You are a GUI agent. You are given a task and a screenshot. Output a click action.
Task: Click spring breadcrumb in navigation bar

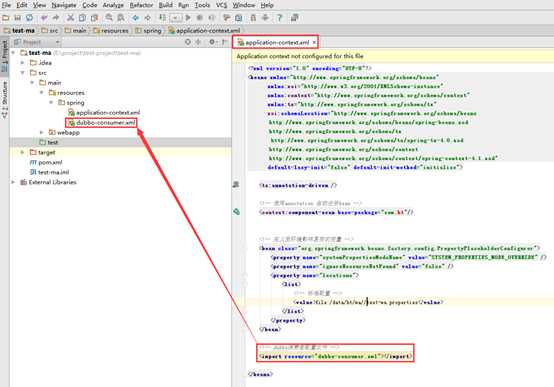(148, 31)
